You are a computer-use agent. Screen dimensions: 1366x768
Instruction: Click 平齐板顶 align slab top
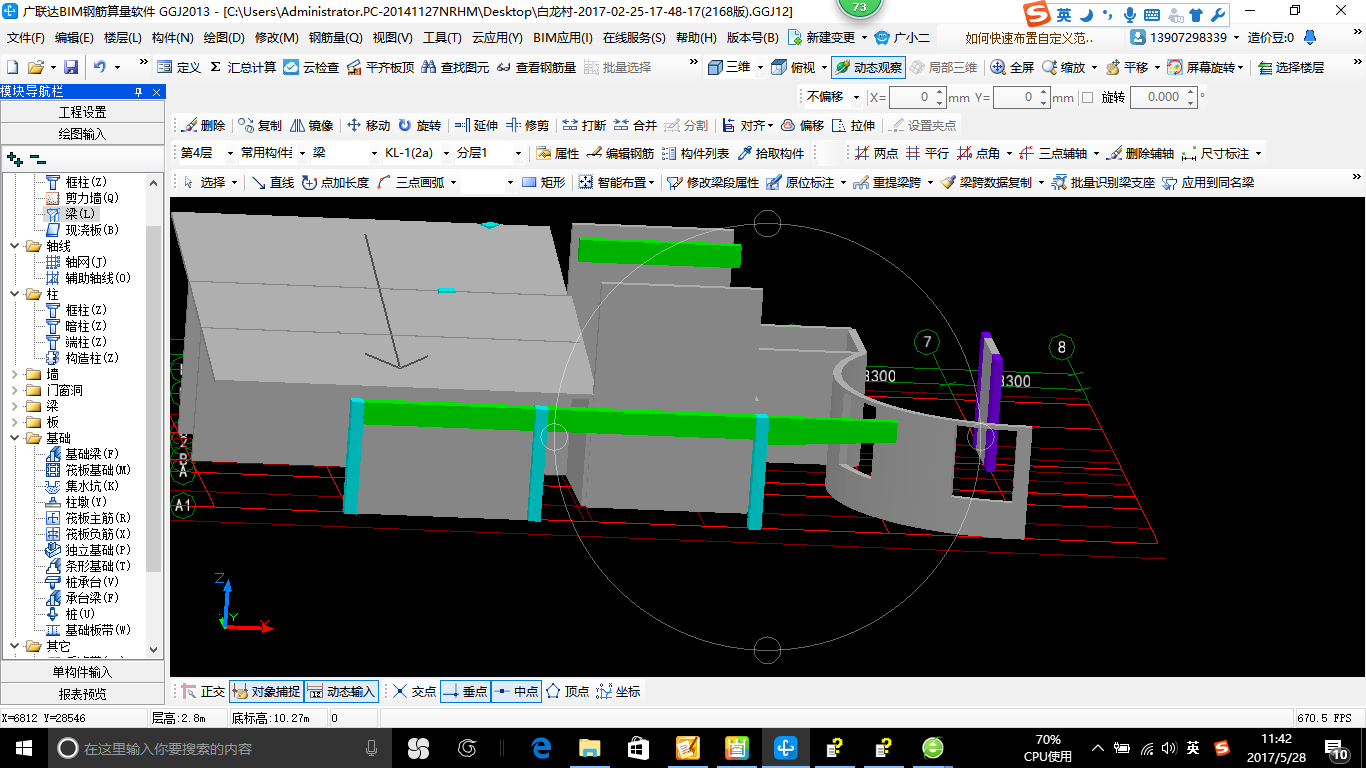pyautogui.click(x=380, y=67)
